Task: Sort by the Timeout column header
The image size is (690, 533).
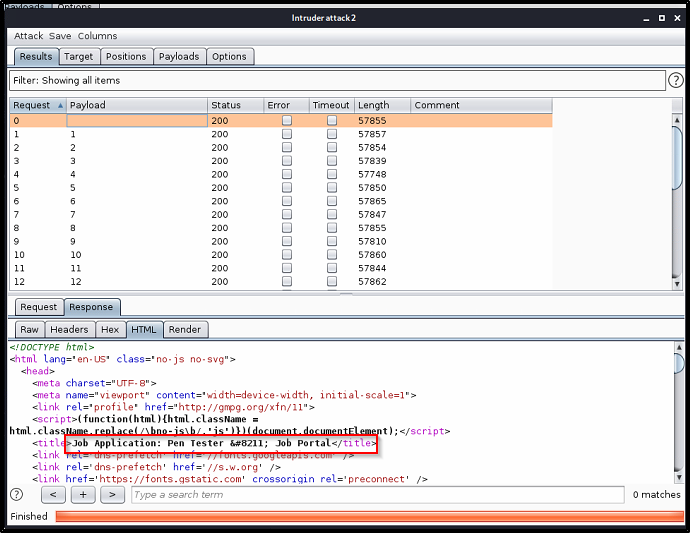Action: pyautogui.click(x=332, y=105)
